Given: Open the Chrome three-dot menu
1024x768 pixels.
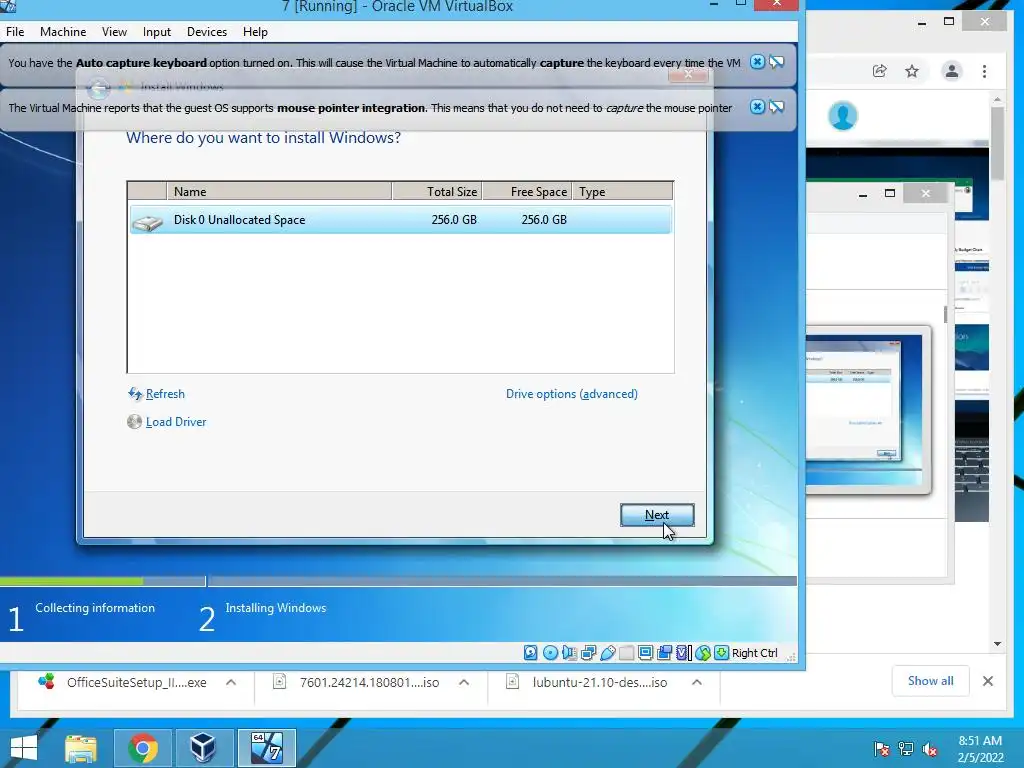Looking at the screenshot, I should point(984,71).
